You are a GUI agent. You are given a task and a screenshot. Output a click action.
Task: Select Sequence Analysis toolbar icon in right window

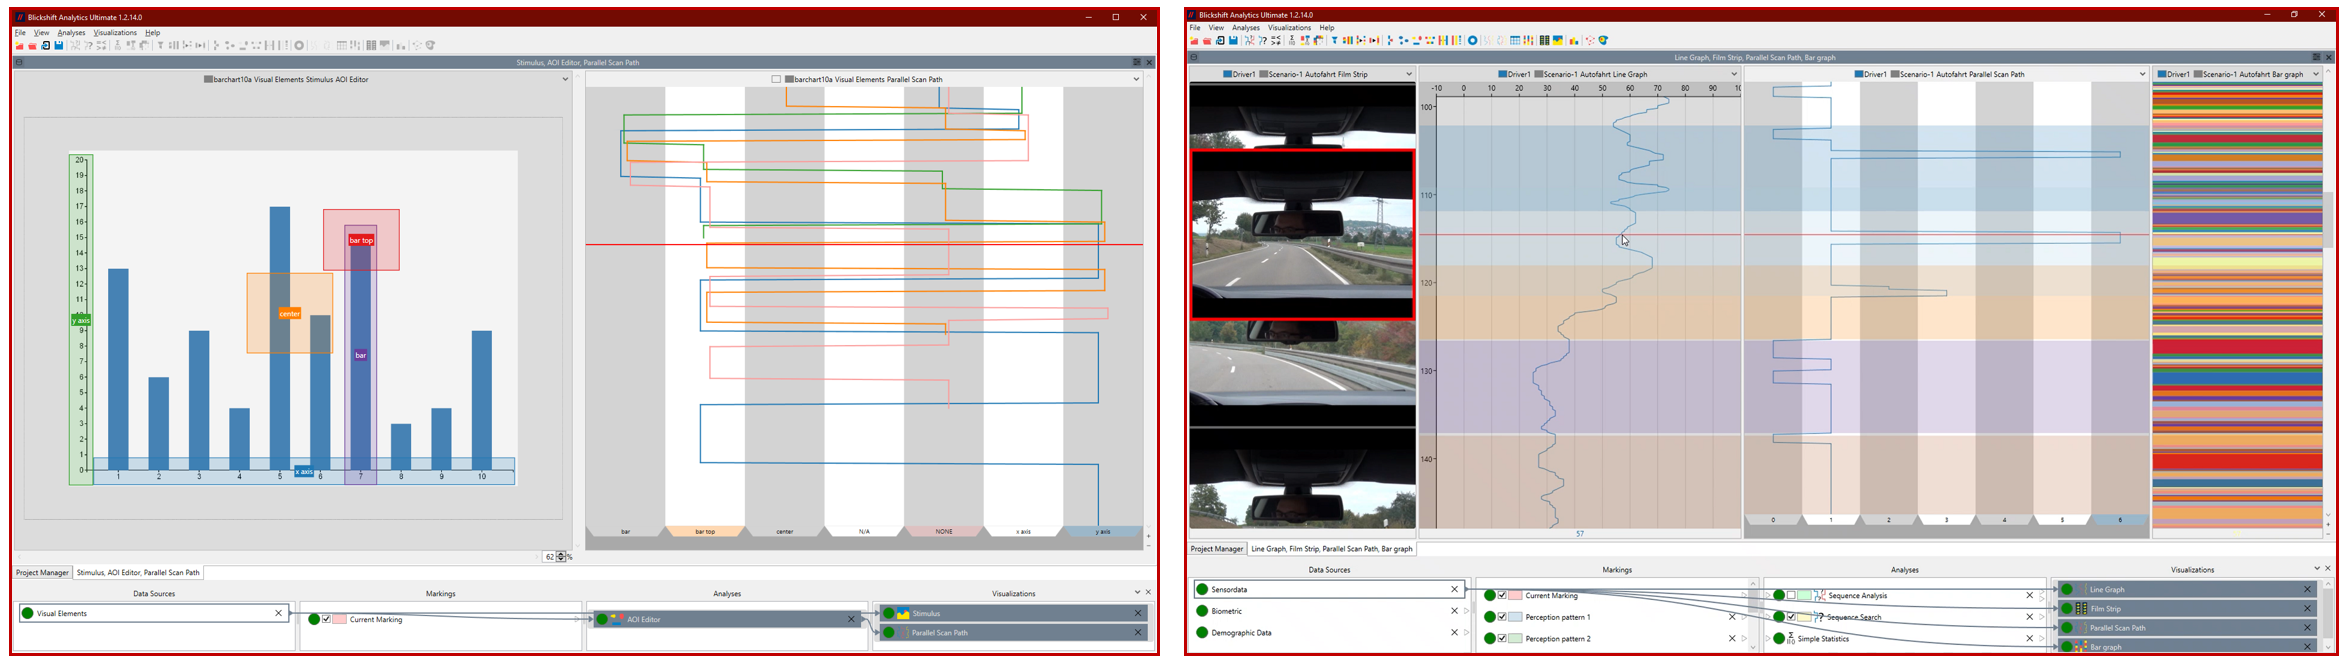[1250, 40]
